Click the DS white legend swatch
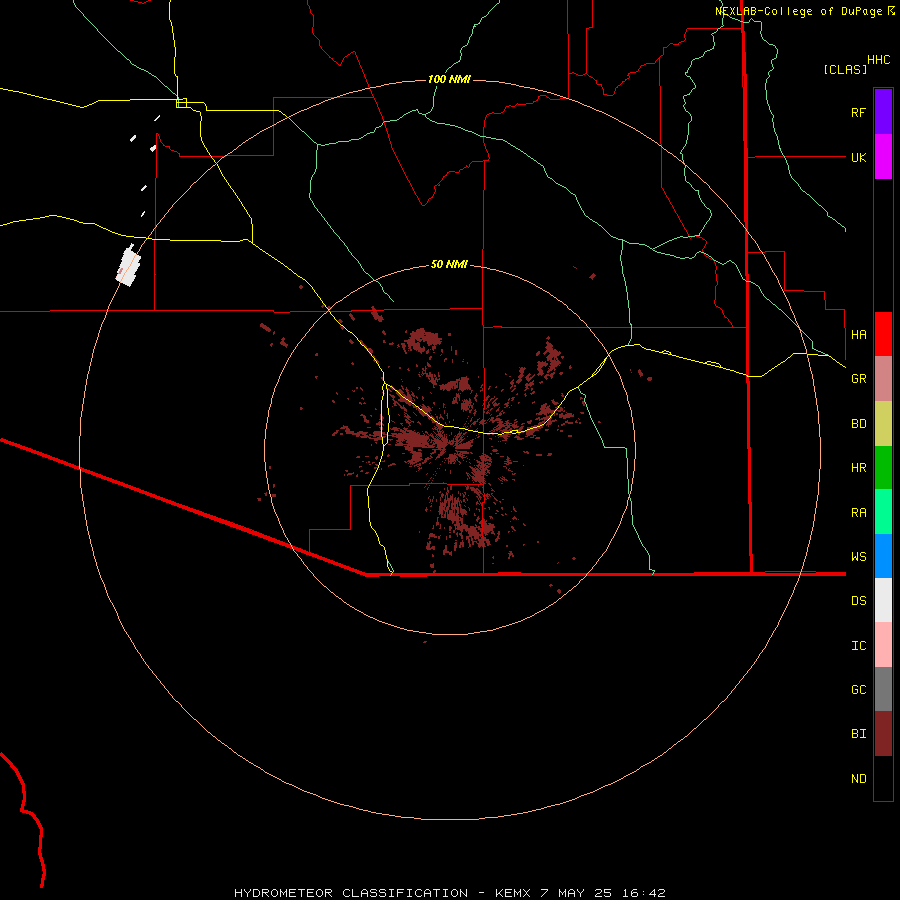The height and width of the screenshot is (900, 900). (x=883, y=600)
